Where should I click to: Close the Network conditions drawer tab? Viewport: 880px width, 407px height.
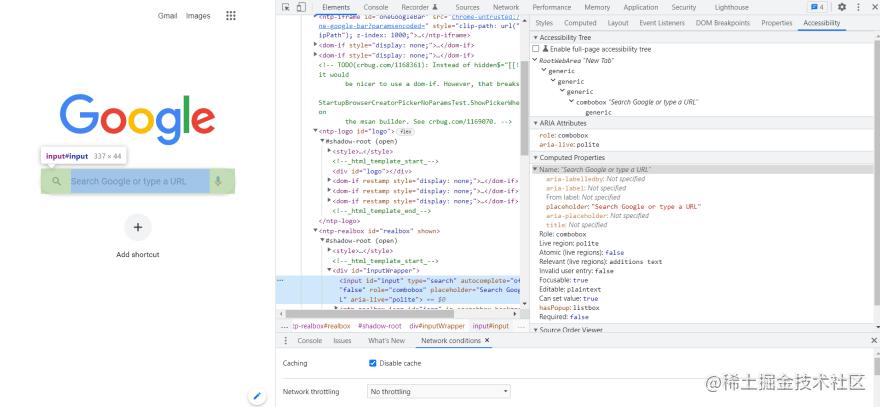tap(487, 341)
